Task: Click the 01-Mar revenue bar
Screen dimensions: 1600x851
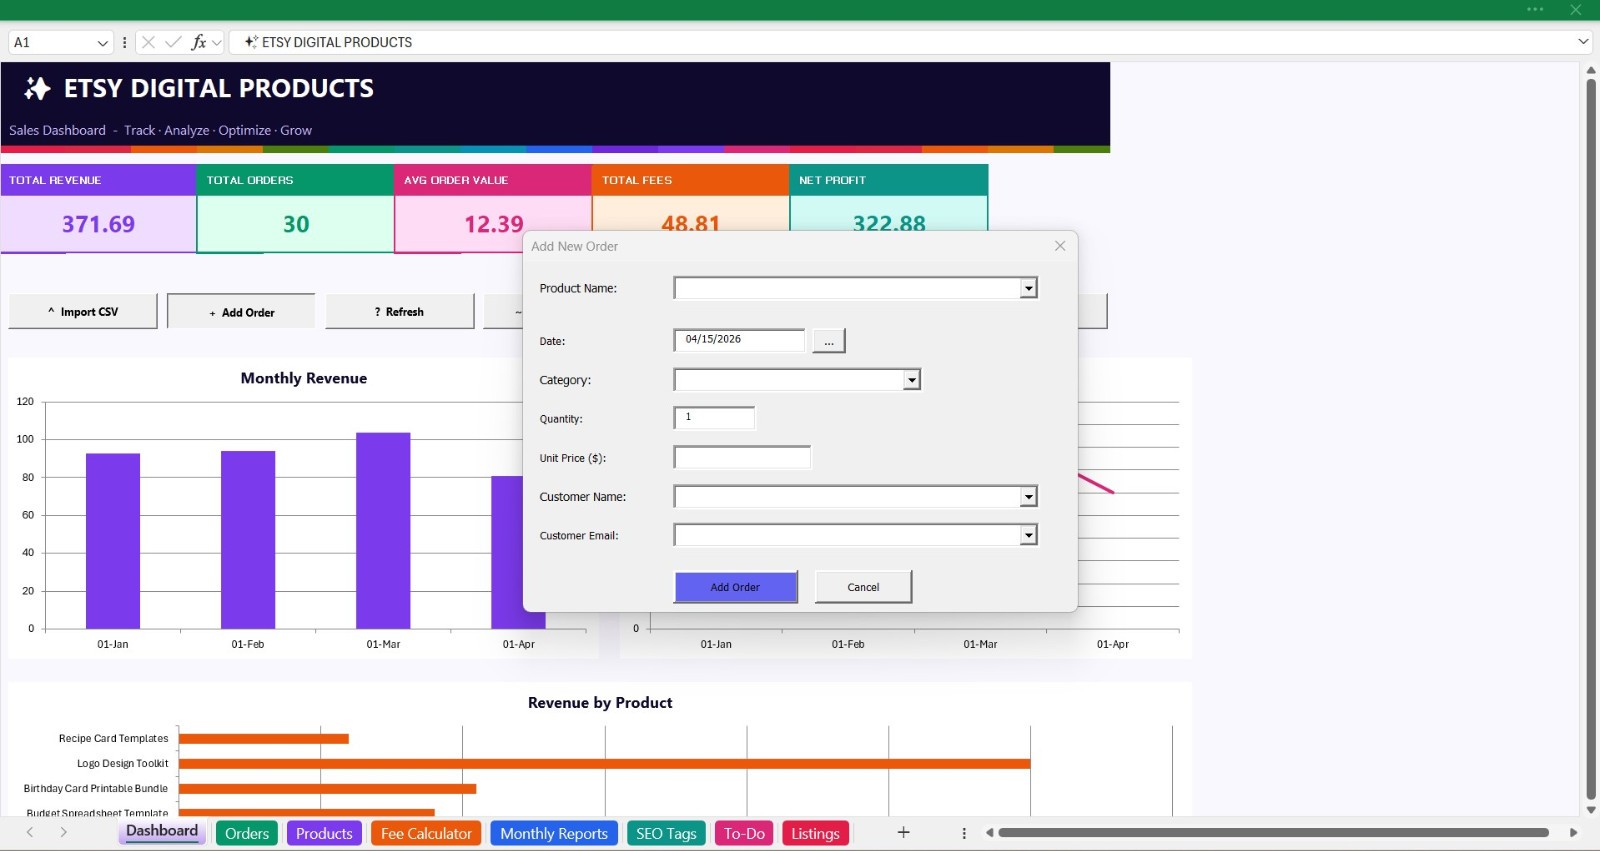Action: [x=383, y=530]
